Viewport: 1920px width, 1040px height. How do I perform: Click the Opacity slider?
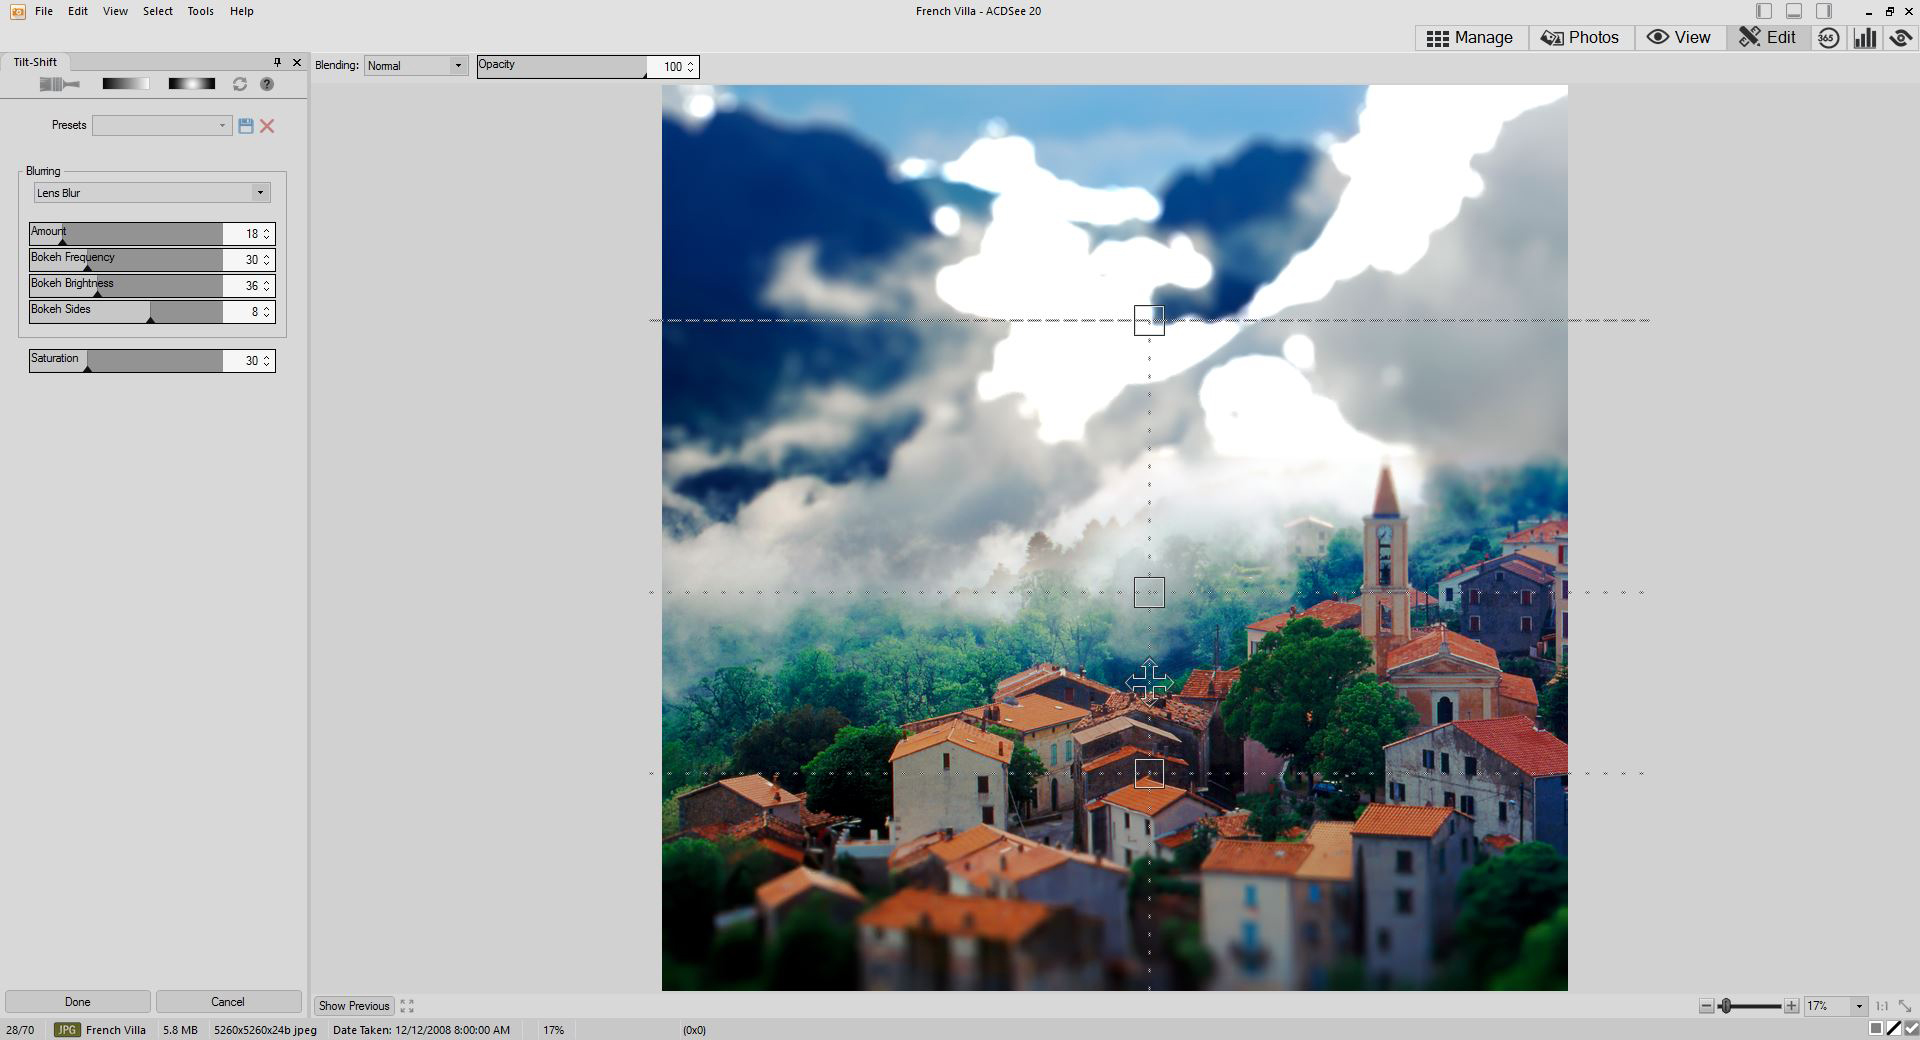click(x=562, y=67)
